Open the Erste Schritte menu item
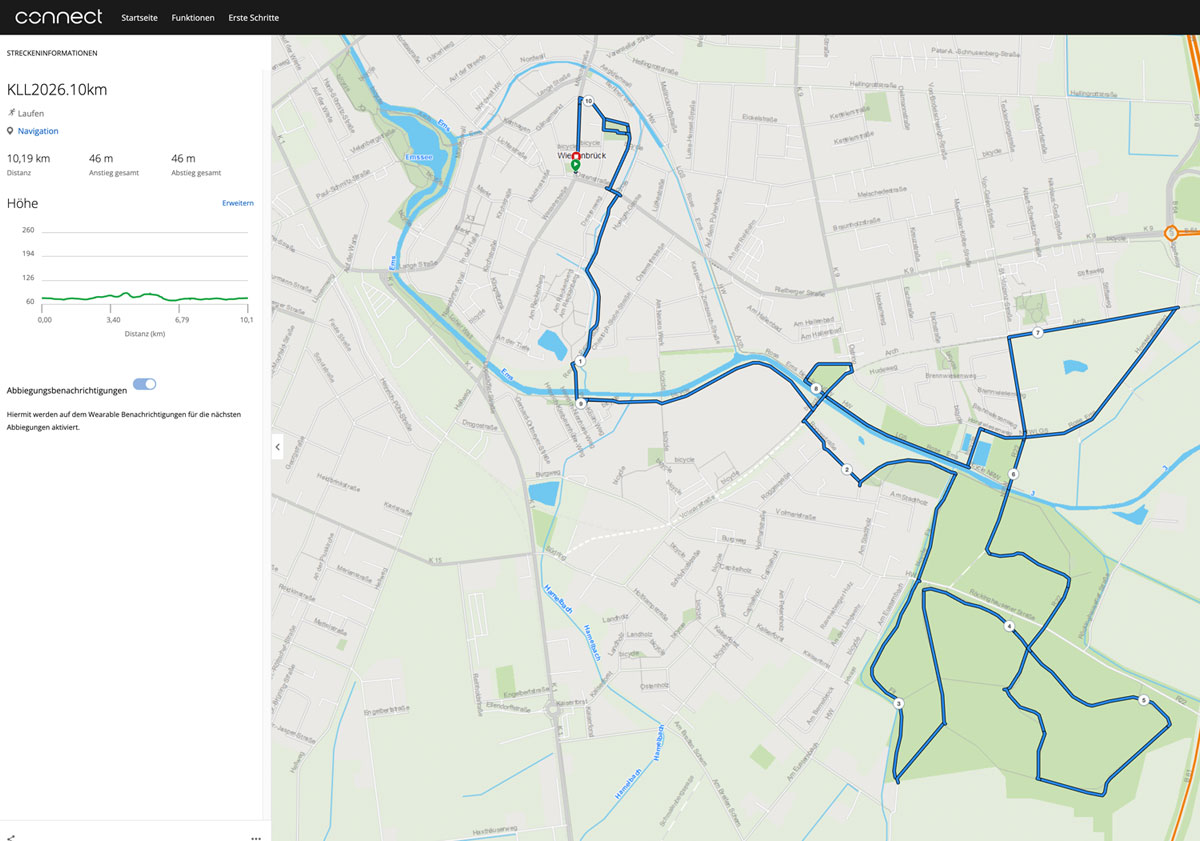This screenshot has height=841, width=1200. pos(254,18)
